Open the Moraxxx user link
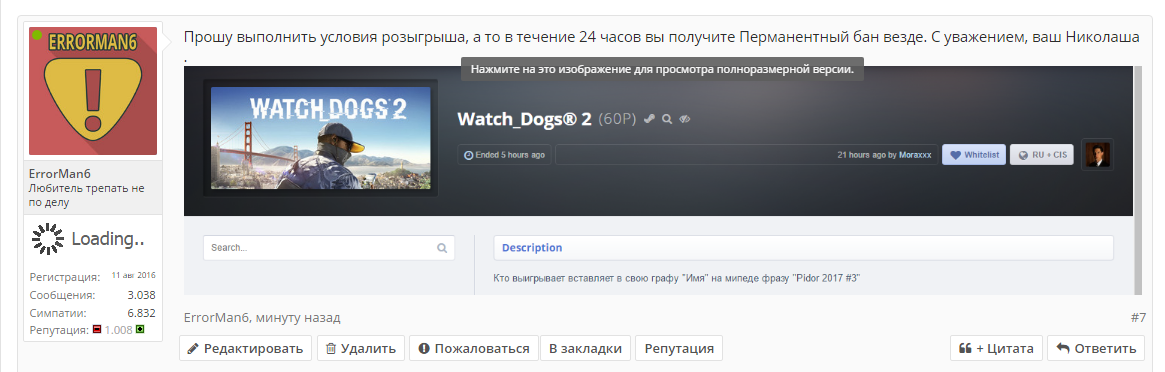This screenshot has height=372, width=1165. (915, 155)
